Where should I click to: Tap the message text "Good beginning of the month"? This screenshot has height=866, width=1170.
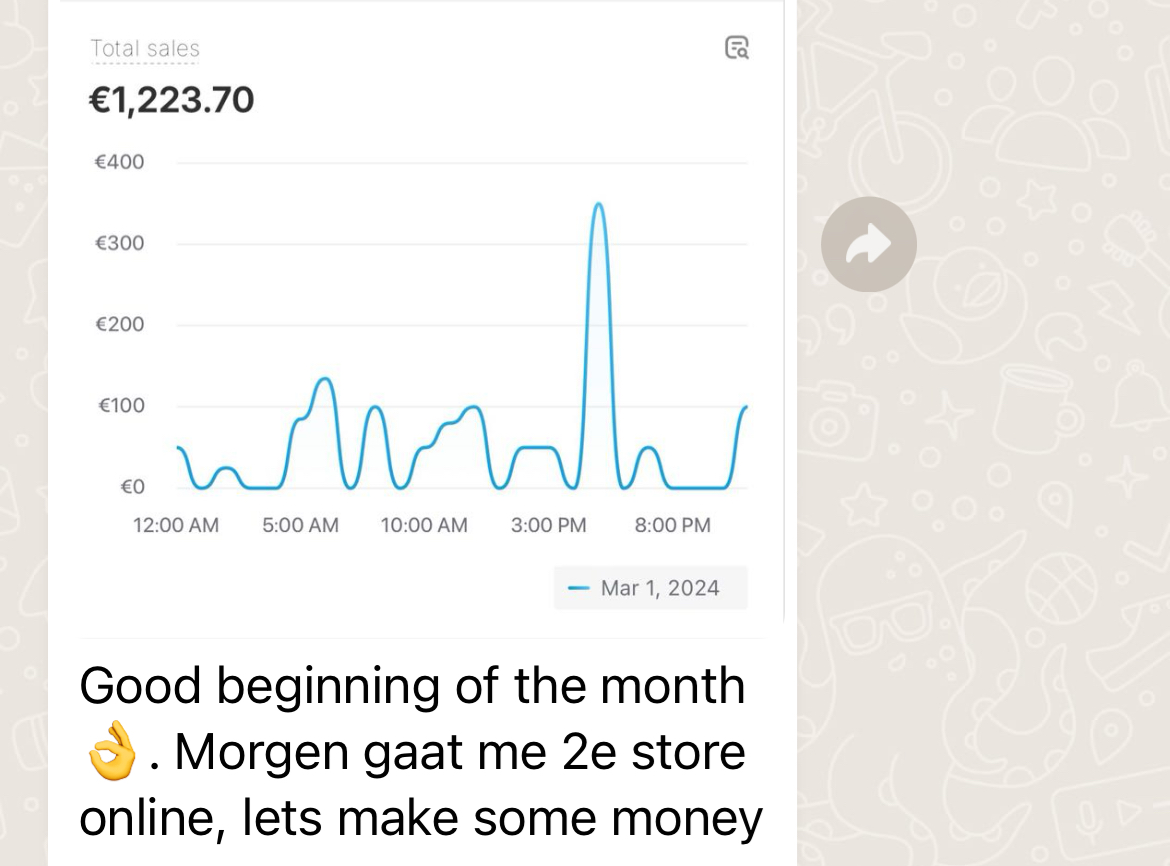[412, 686]
